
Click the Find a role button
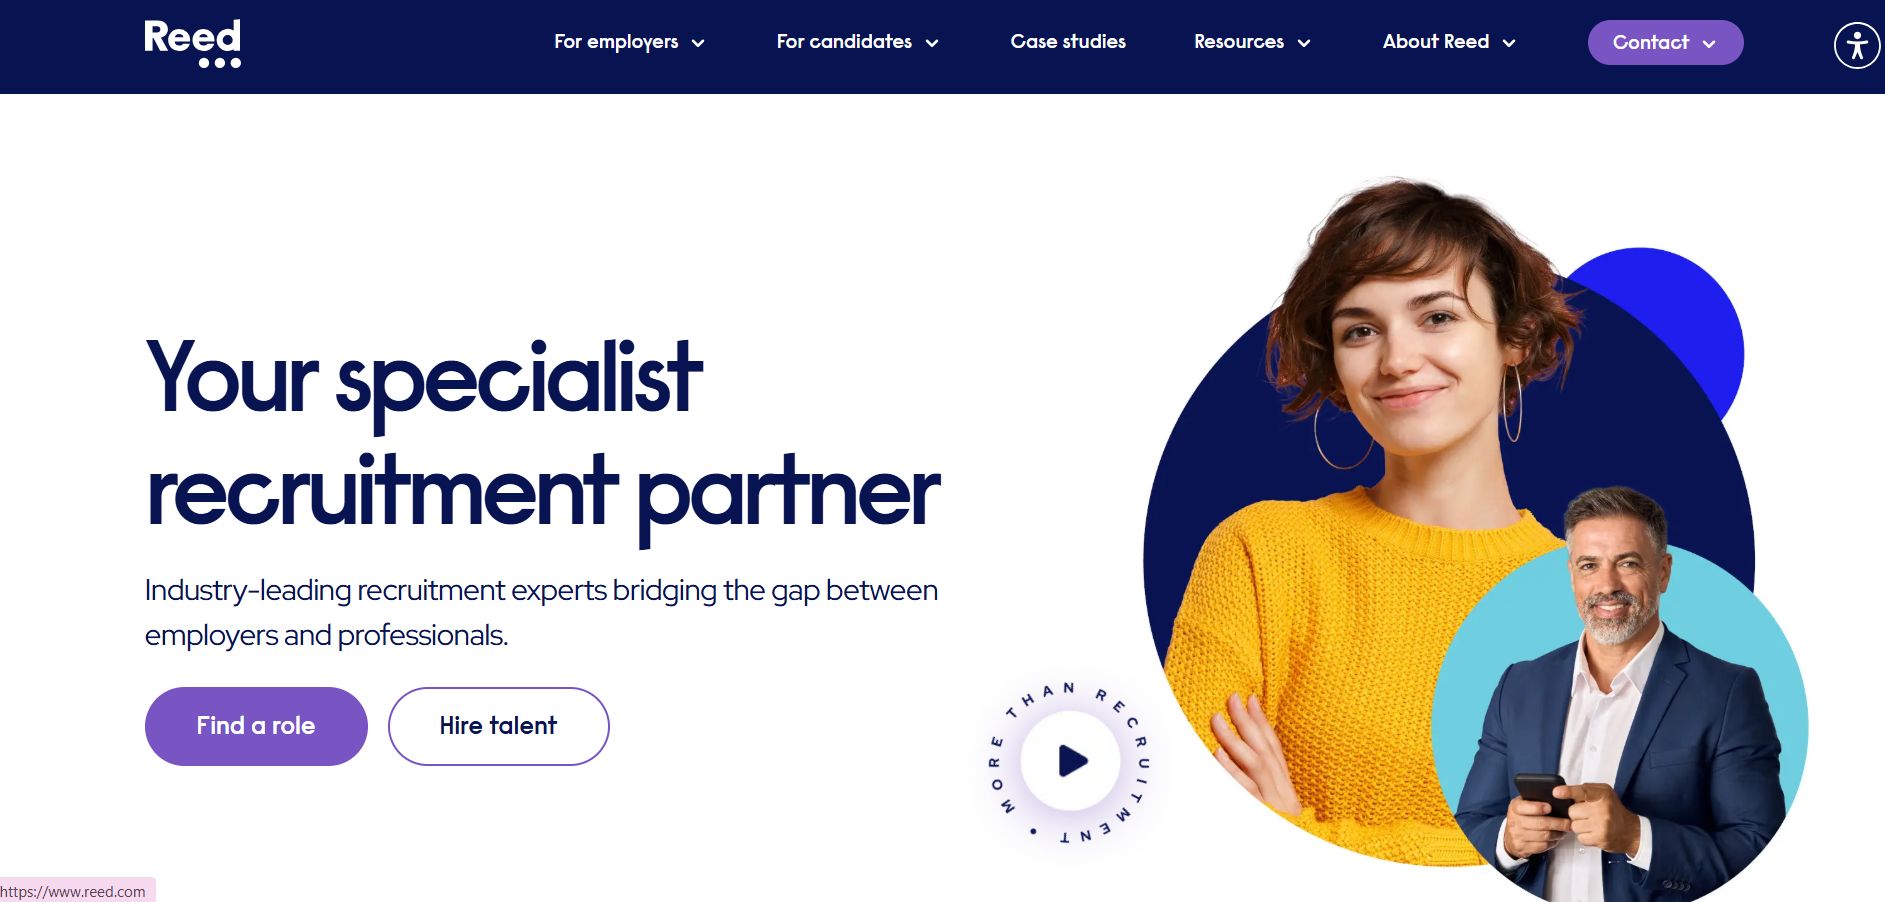coord(256,726)
